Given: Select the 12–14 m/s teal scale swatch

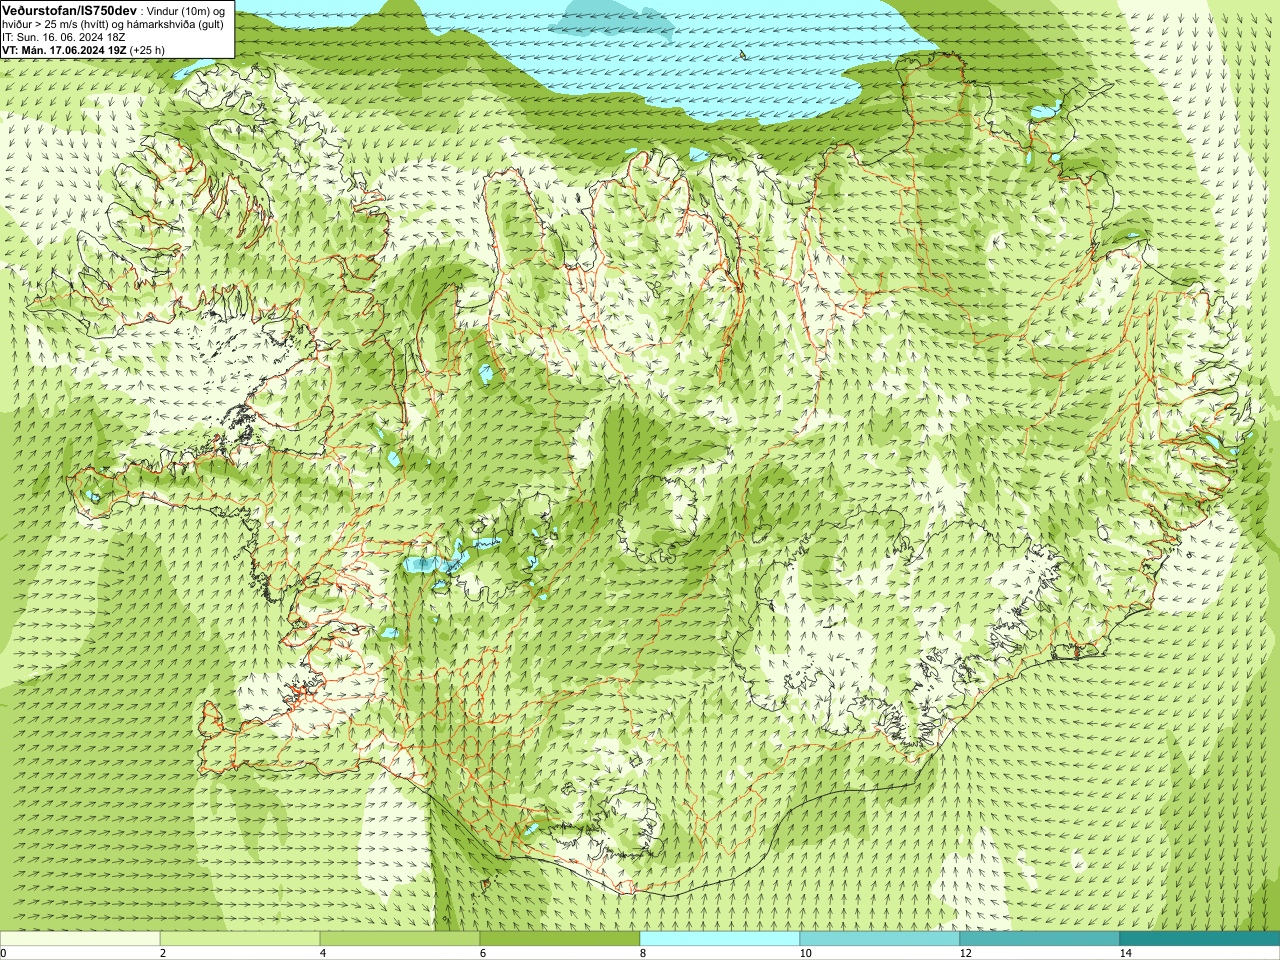Looking at the screenshot, I should [1040, 939].
